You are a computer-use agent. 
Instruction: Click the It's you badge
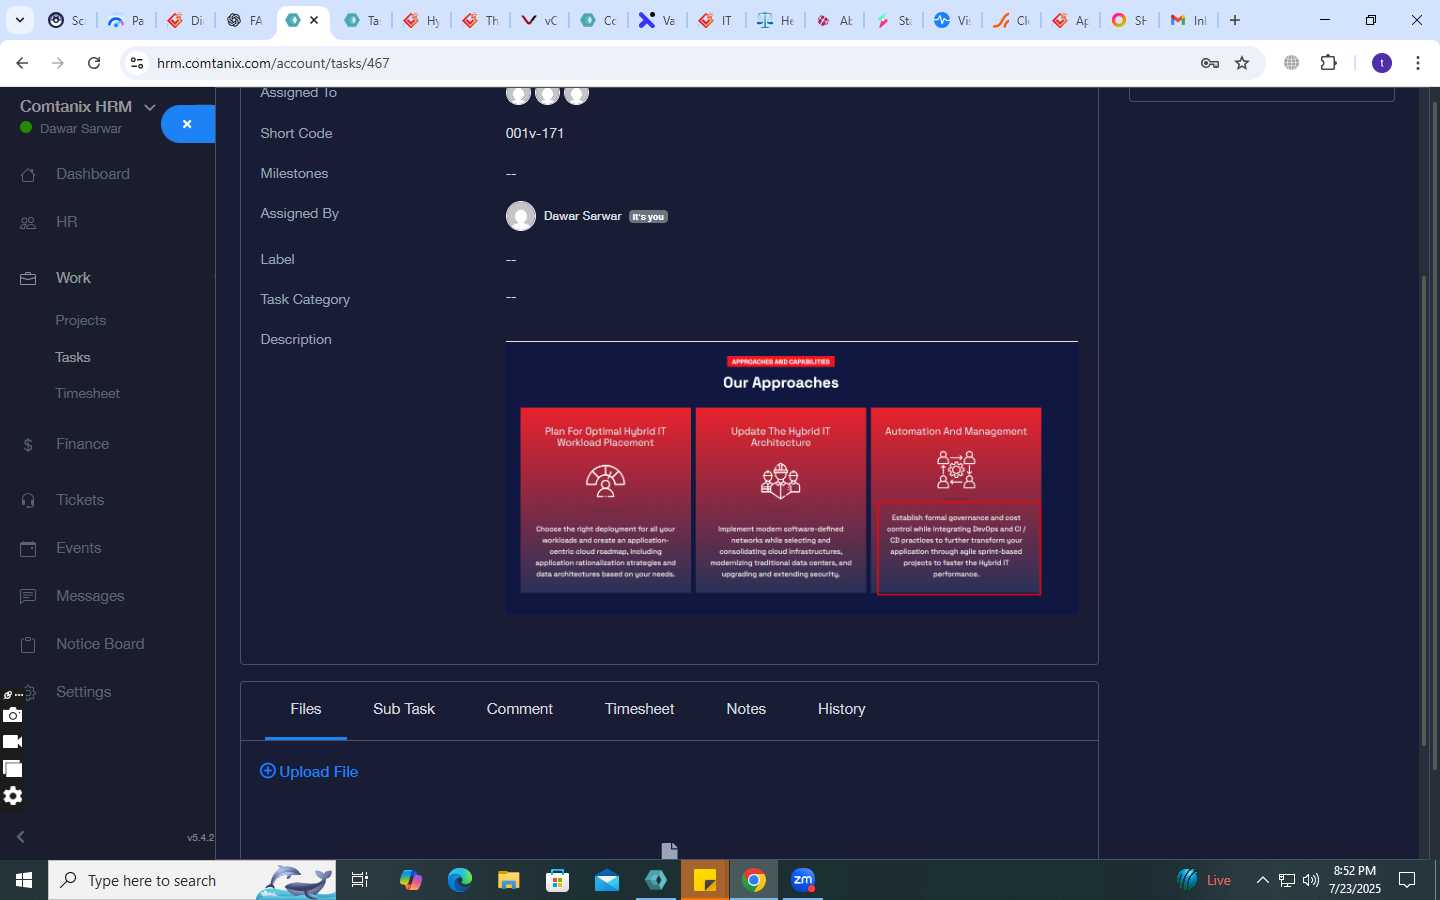click(648, 217)
